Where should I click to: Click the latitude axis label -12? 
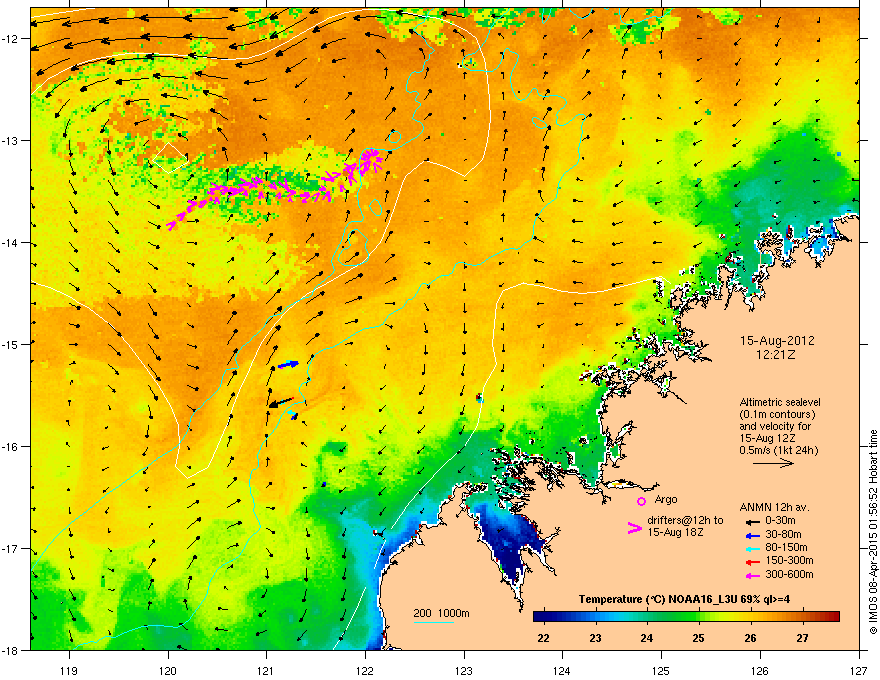pyautogui.click(x=11, y=38)
